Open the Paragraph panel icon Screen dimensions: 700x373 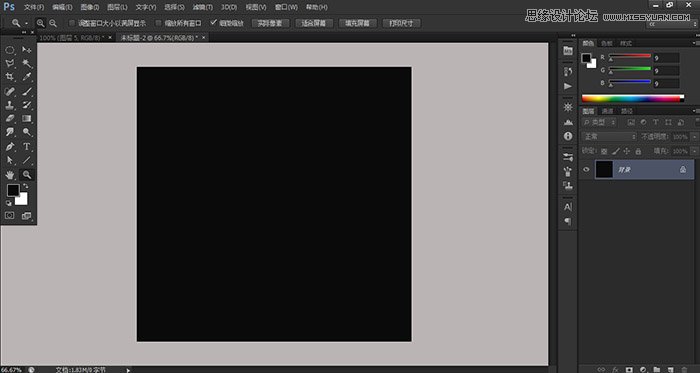pyautogui.click(x=568, y=221)
